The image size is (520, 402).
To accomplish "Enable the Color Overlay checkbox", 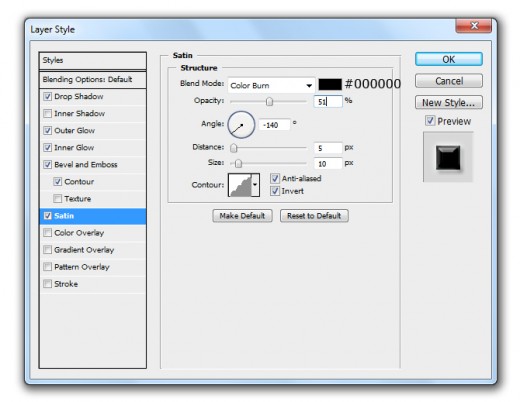I will [x=47, y=233].
